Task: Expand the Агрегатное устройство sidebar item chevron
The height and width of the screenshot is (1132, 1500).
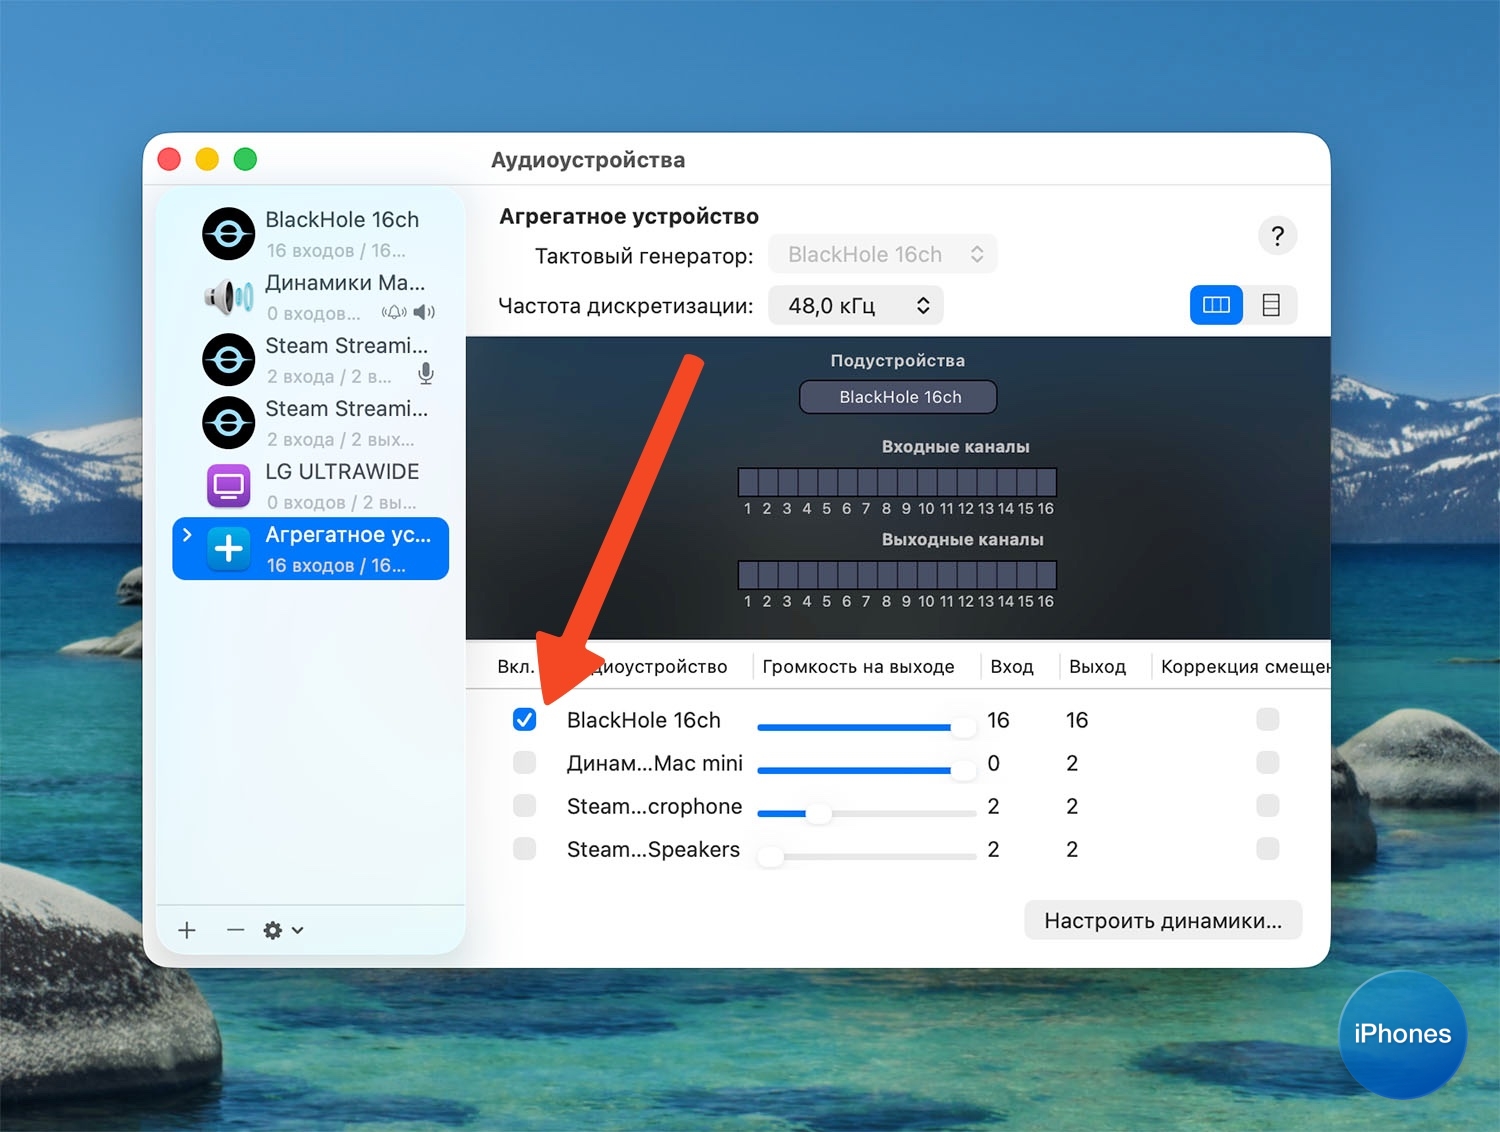Action: (x=187, y=535)
